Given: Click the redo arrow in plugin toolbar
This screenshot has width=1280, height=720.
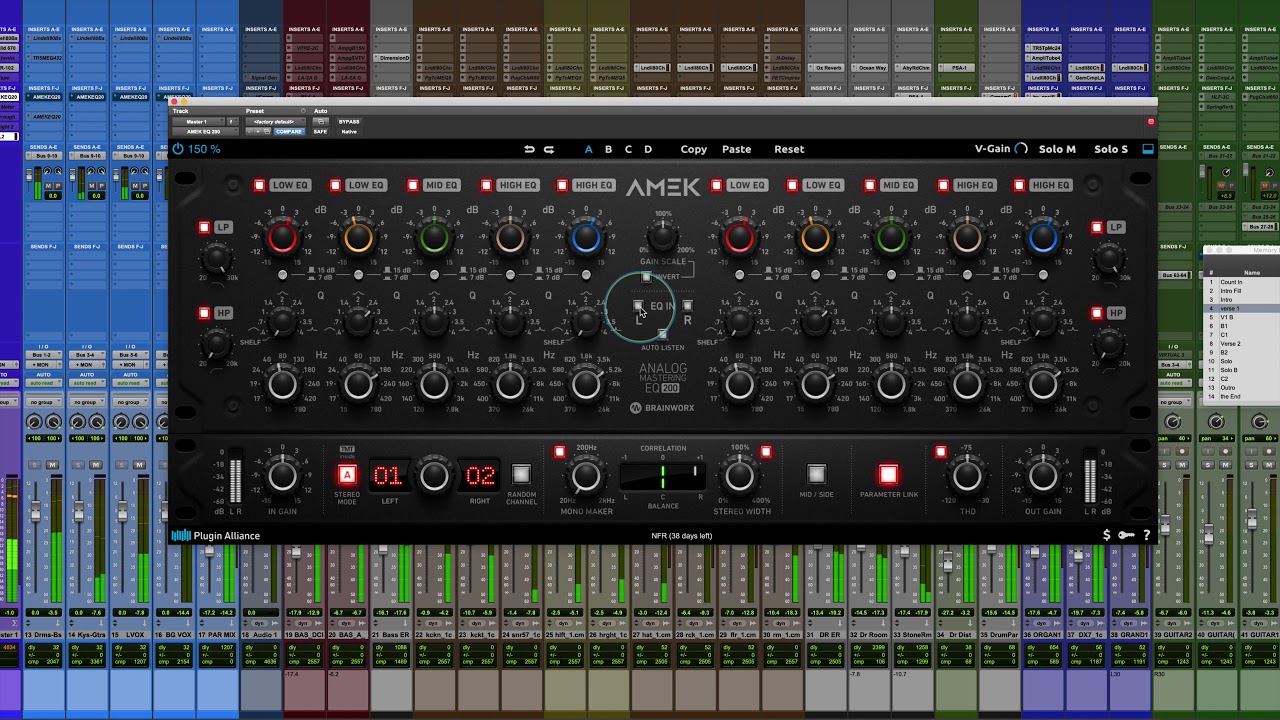Looking at the screenshot, I should point(549,149).
